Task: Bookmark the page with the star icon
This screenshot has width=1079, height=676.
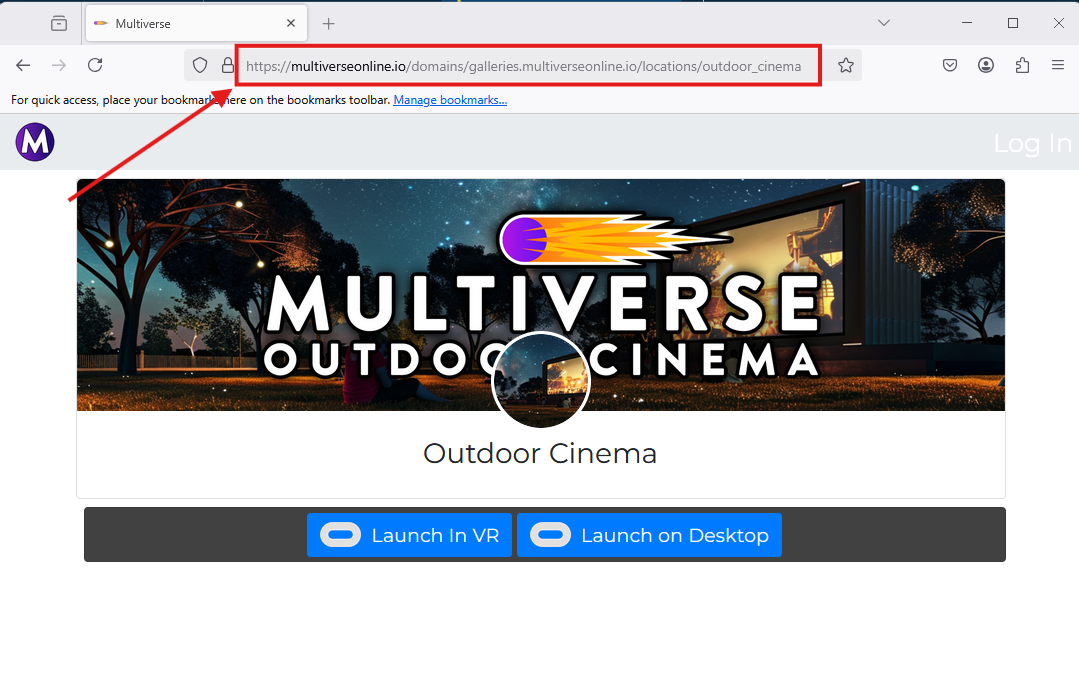Action: point(845,64)
